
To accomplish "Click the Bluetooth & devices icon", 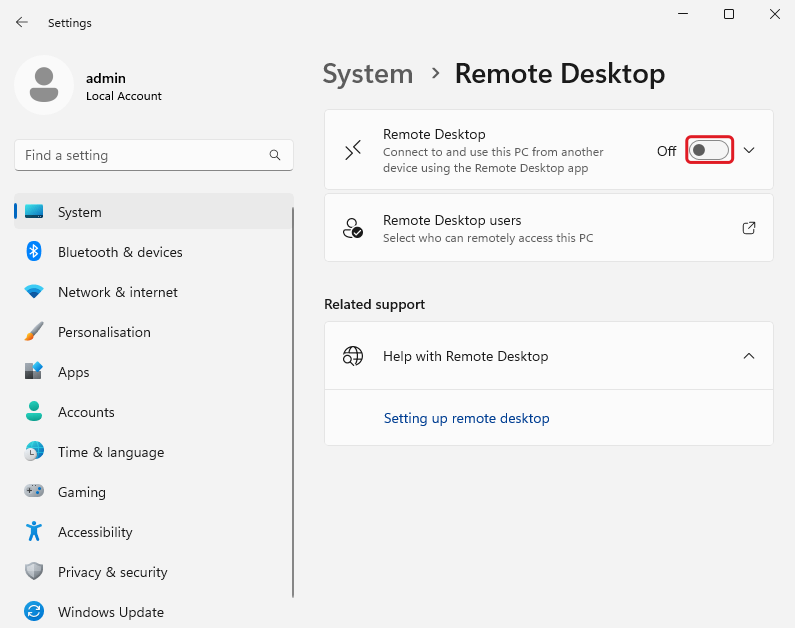I will click(x=34, y=252).
